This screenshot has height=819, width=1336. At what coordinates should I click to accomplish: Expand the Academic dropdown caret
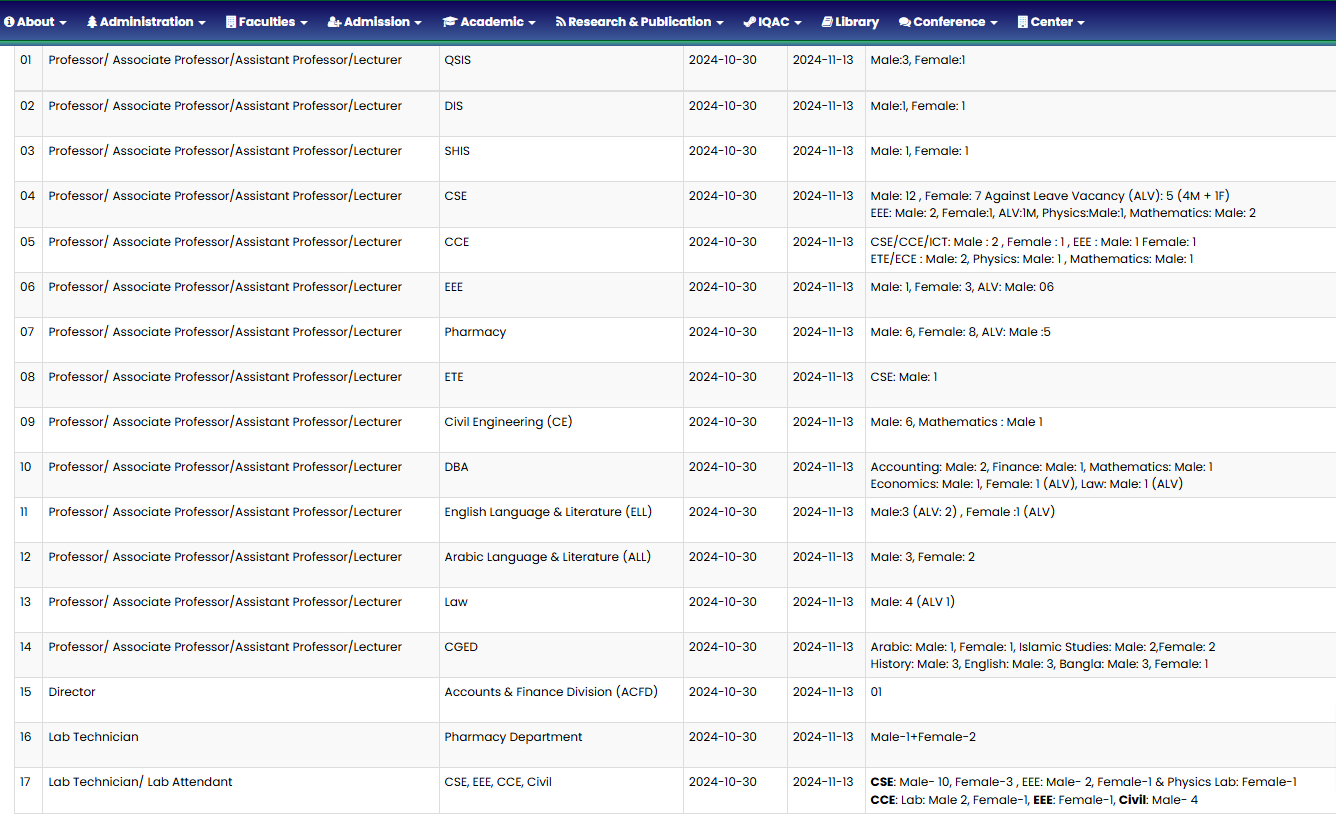pos(532,23)
